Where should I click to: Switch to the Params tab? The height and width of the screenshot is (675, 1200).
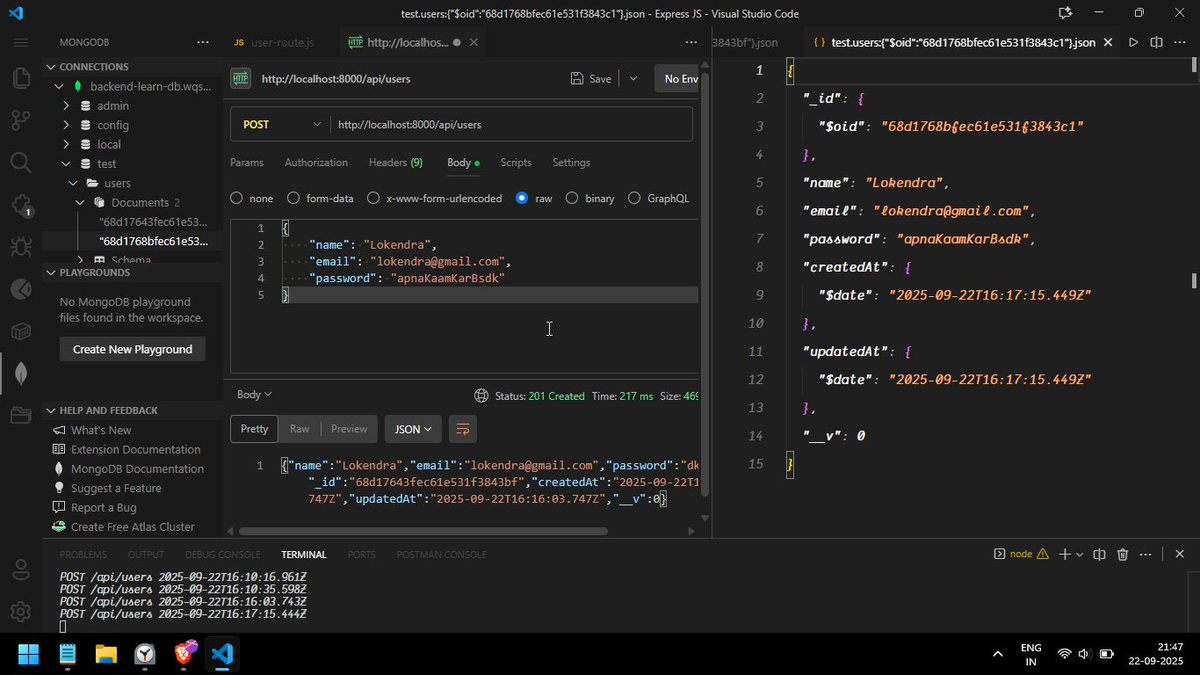[247, 162]
